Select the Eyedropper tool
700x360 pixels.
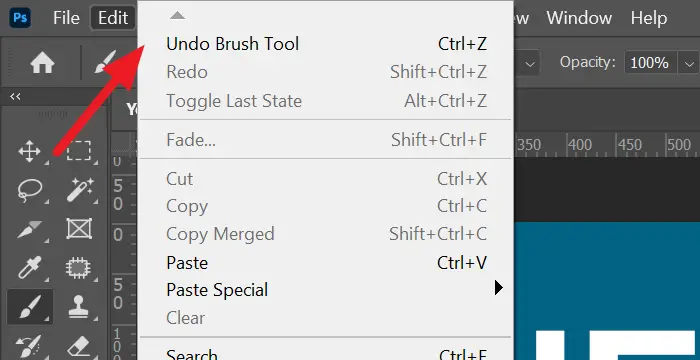29,268
